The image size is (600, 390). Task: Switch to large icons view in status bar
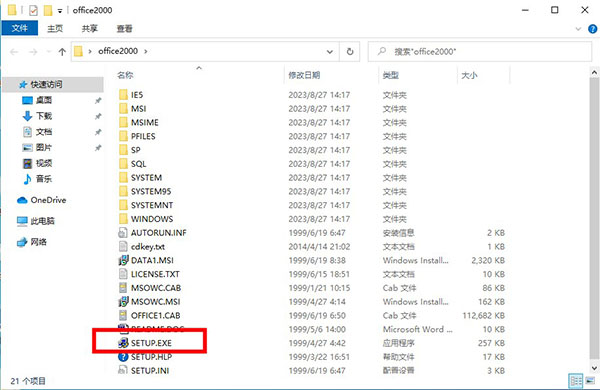coord(590,380)
